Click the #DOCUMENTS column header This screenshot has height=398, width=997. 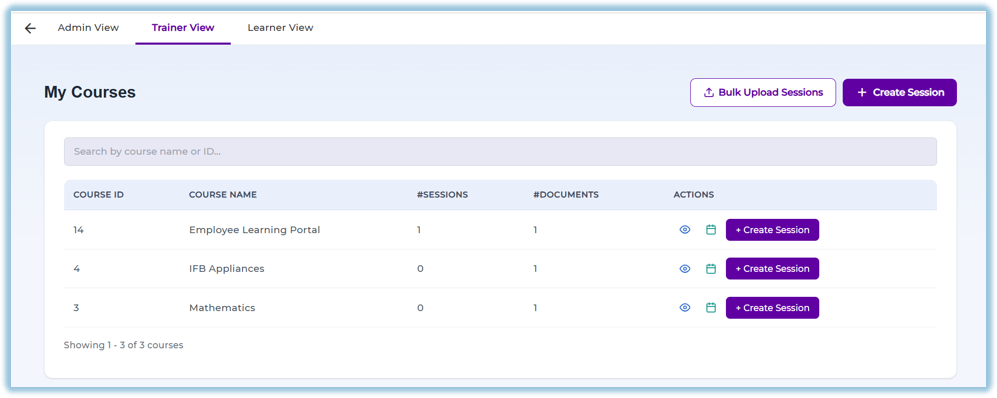(x=566, y=195)
